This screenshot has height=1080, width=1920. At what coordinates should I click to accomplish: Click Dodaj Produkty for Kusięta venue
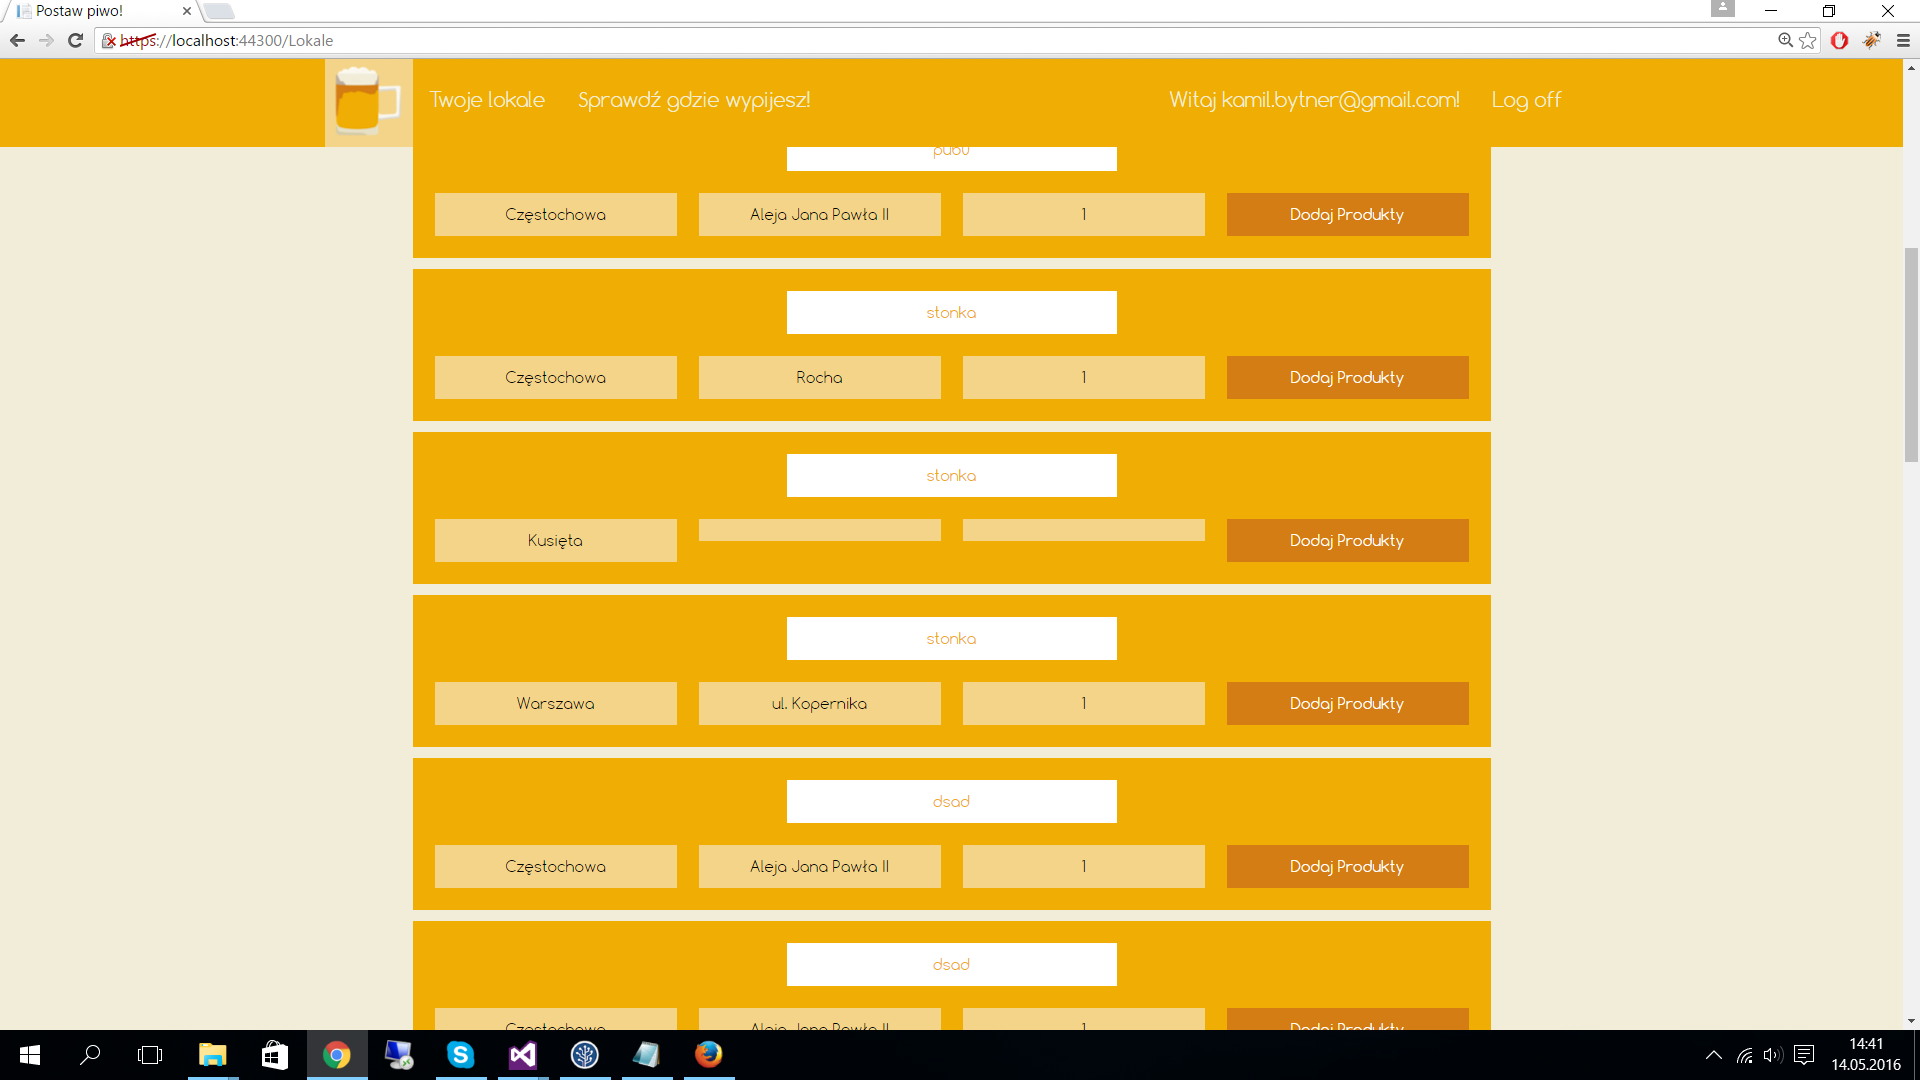coord(1347,541)
